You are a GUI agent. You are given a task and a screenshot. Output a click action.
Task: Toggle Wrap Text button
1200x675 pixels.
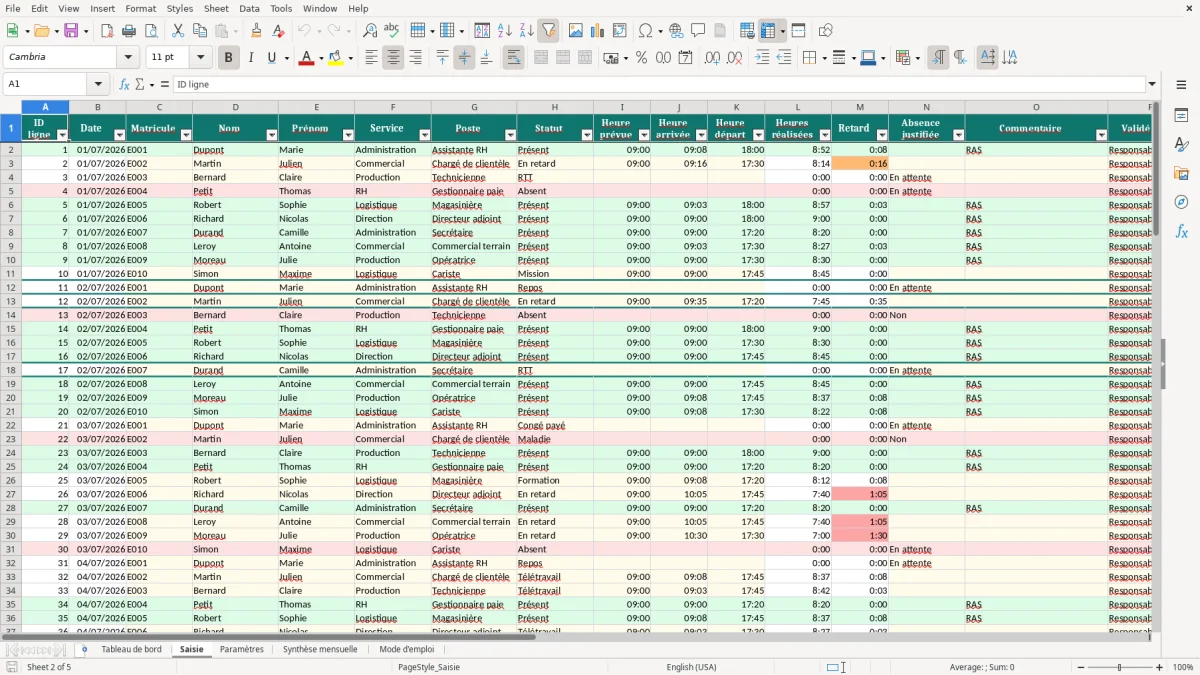513,58
